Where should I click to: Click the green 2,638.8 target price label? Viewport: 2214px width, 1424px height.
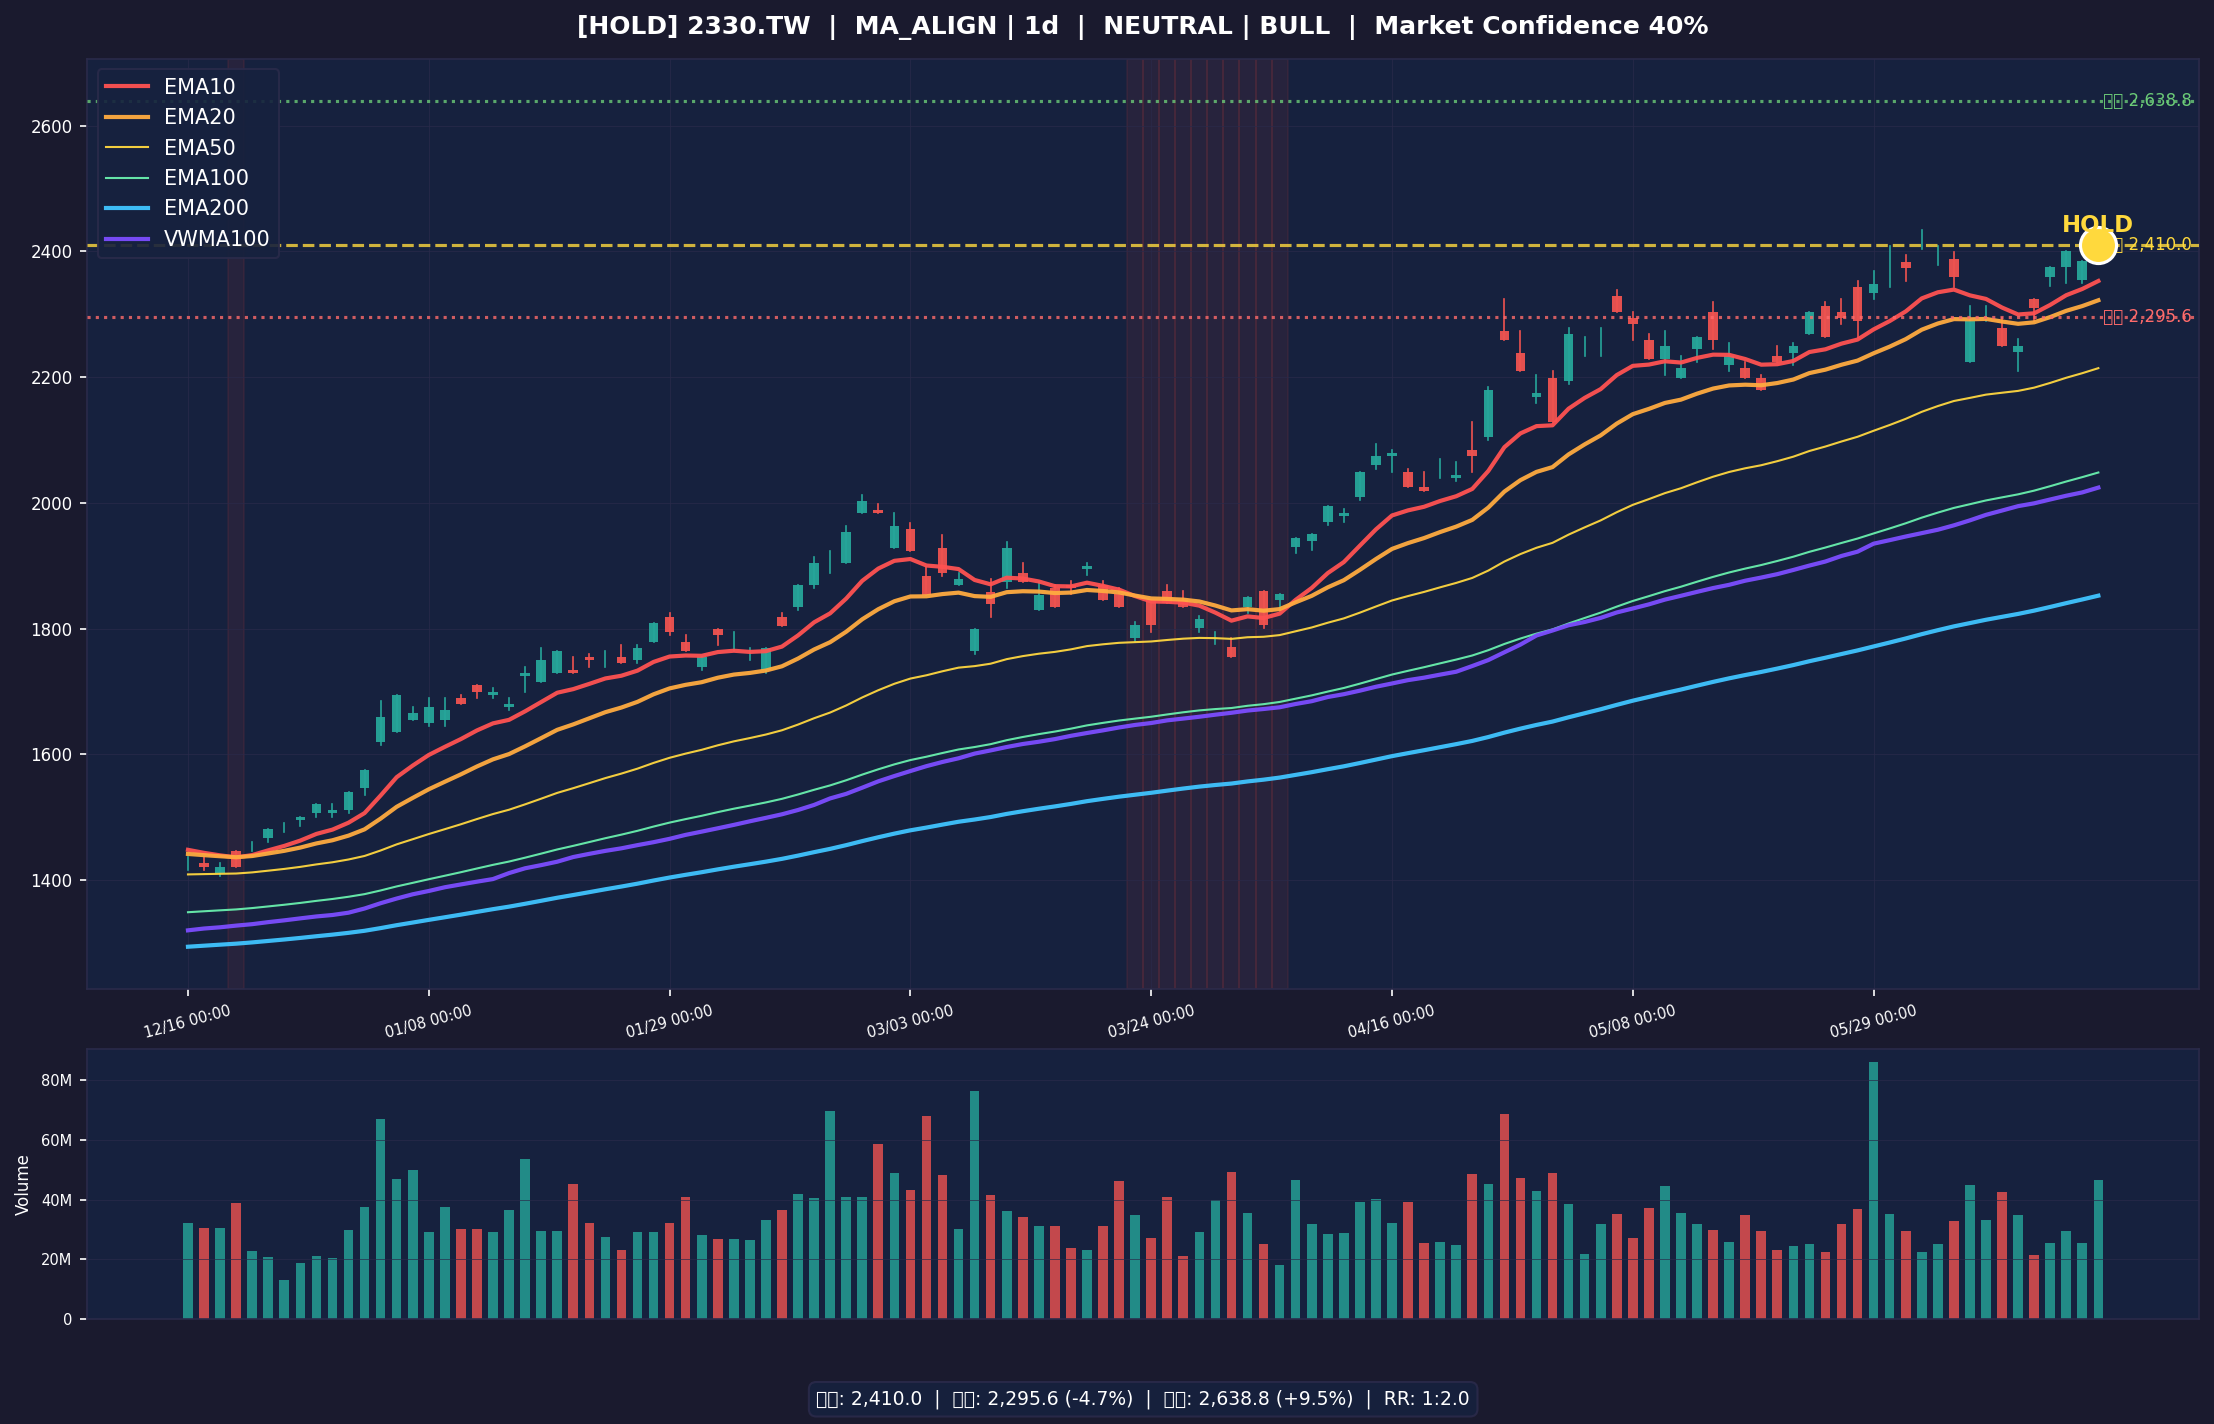click(2147, 101)
